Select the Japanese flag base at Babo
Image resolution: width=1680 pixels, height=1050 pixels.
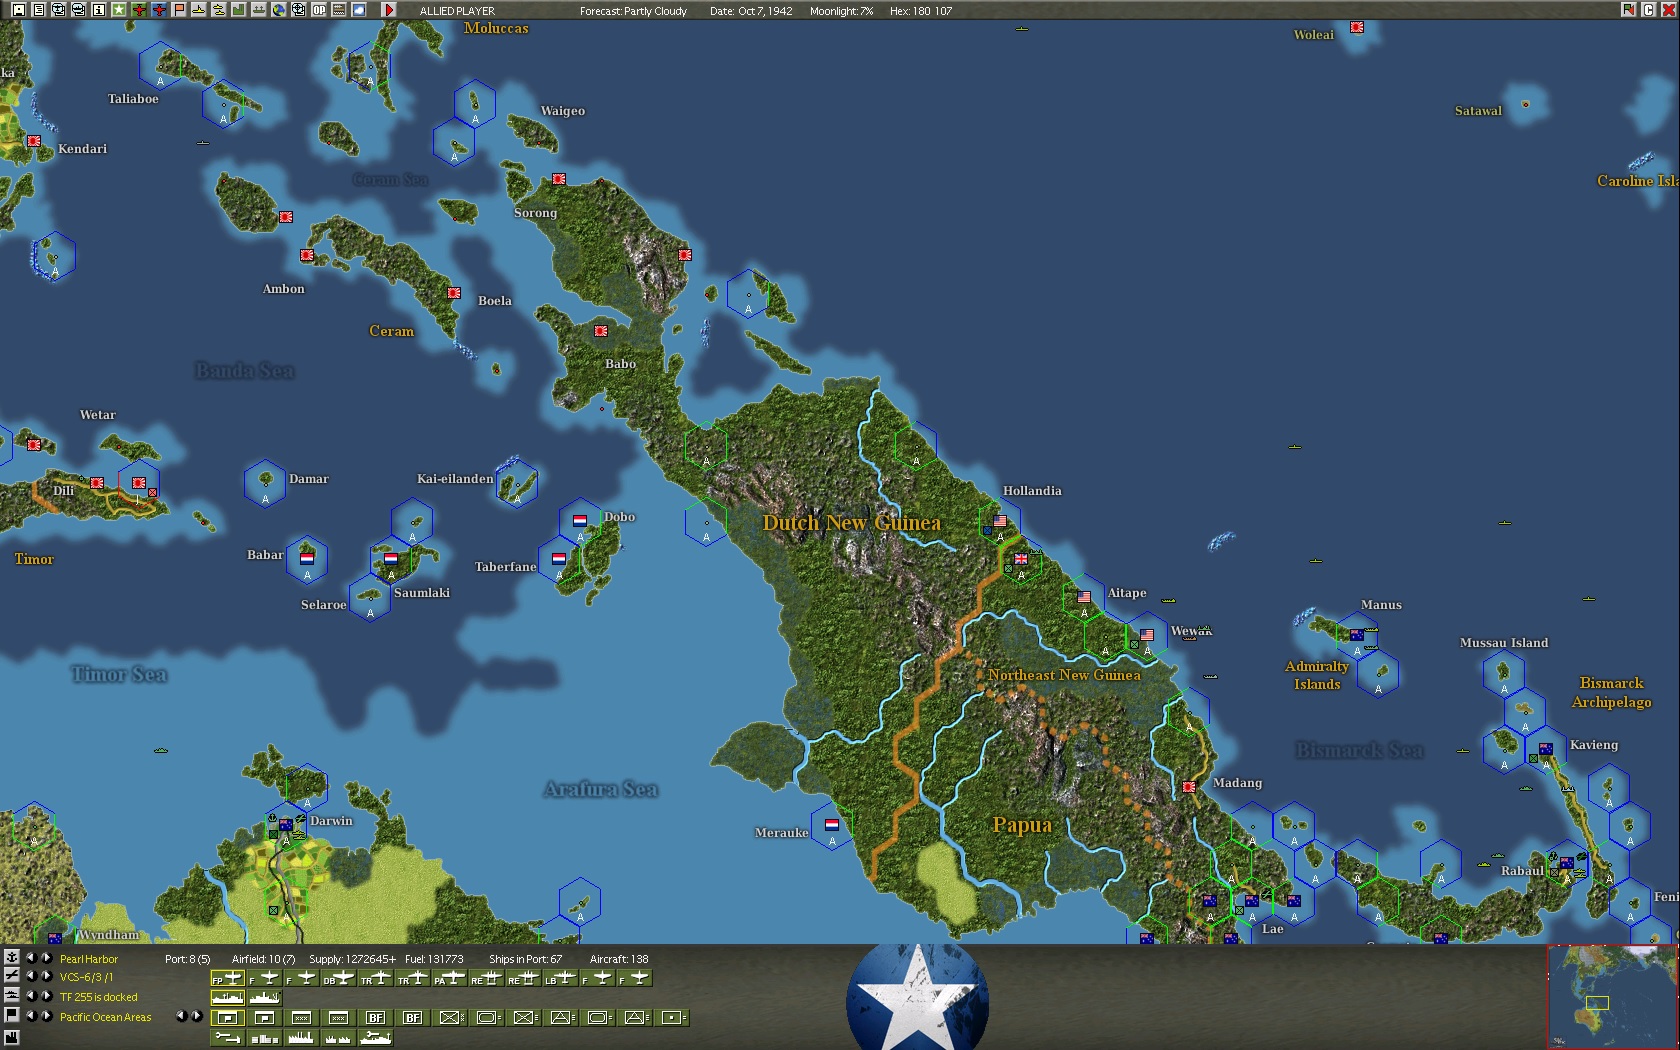coord(601,331)
